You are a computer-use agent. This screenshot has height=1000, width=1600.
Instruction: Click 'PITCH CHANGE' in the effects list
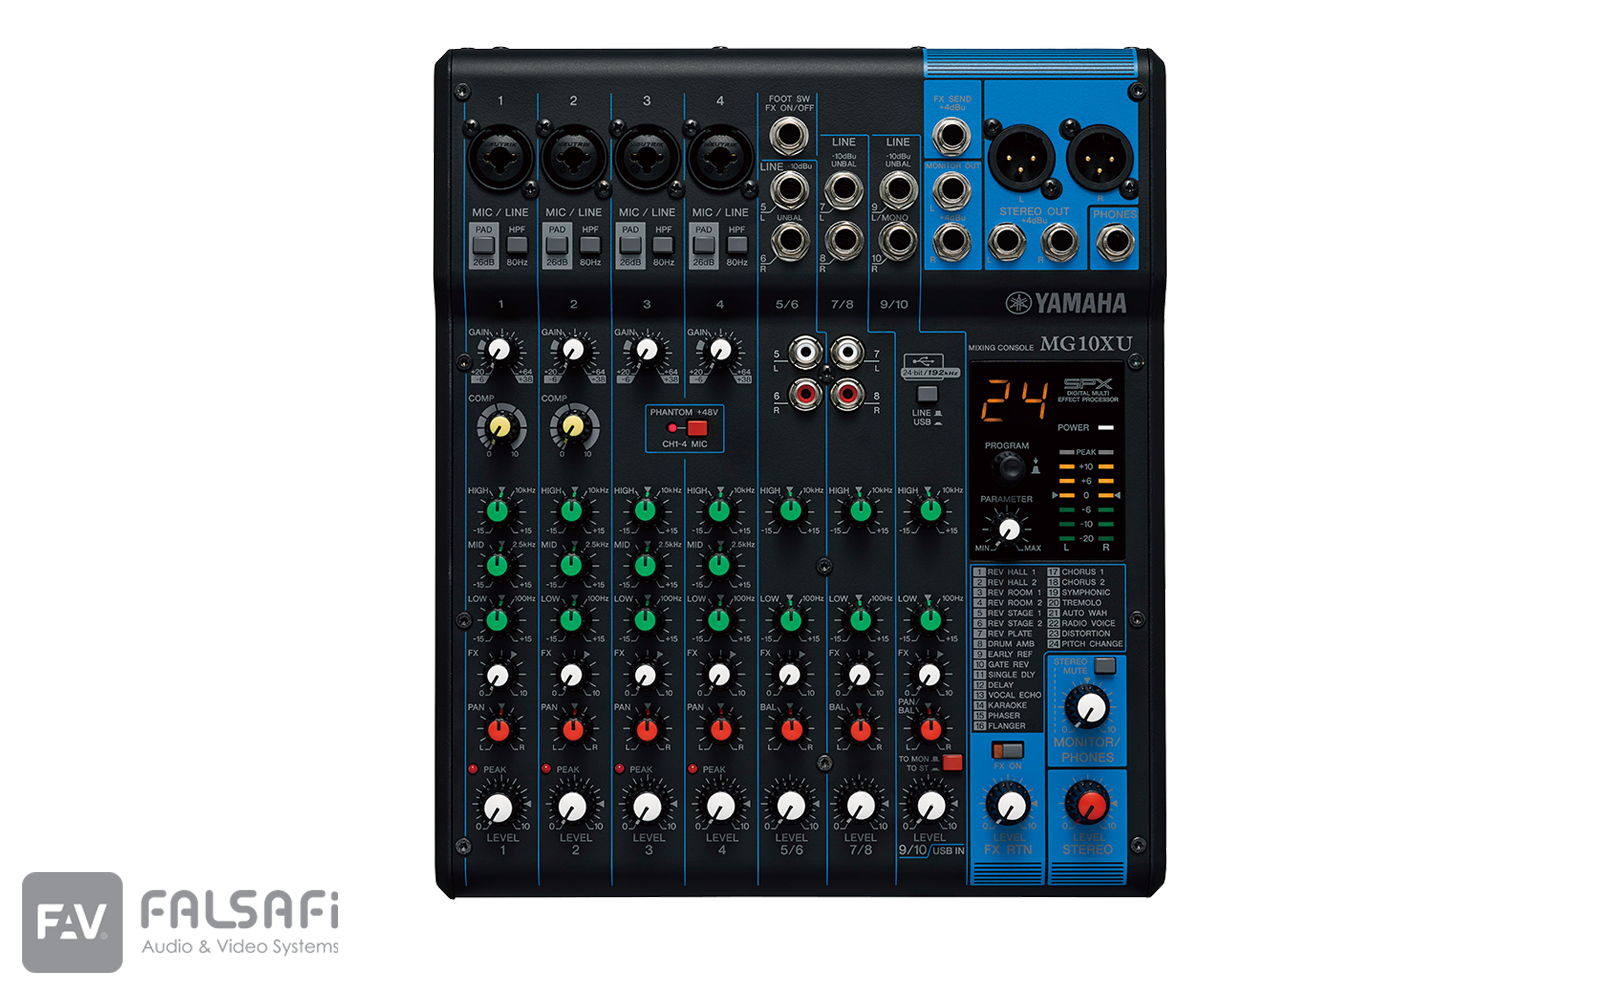tap(1092, 644)
